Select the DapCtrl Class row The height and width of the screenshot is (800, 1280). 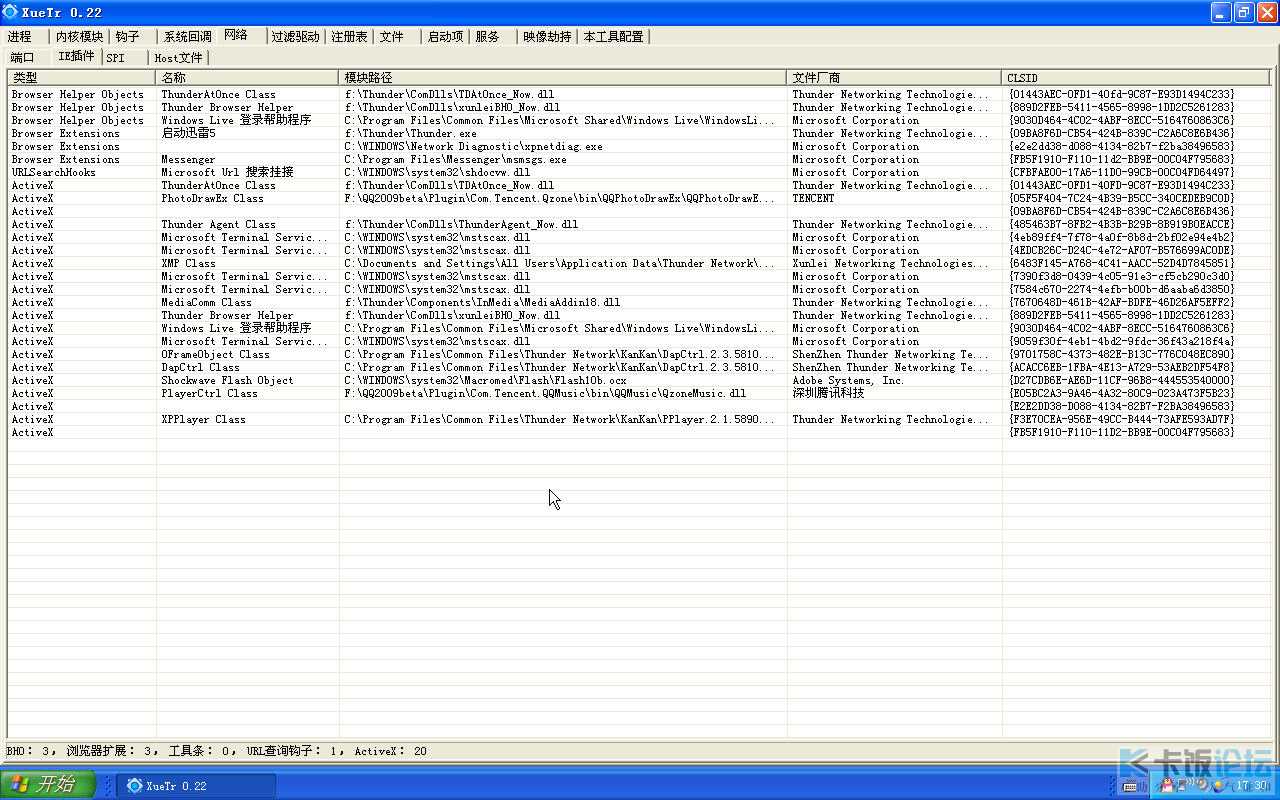click(x=639, y=367)
